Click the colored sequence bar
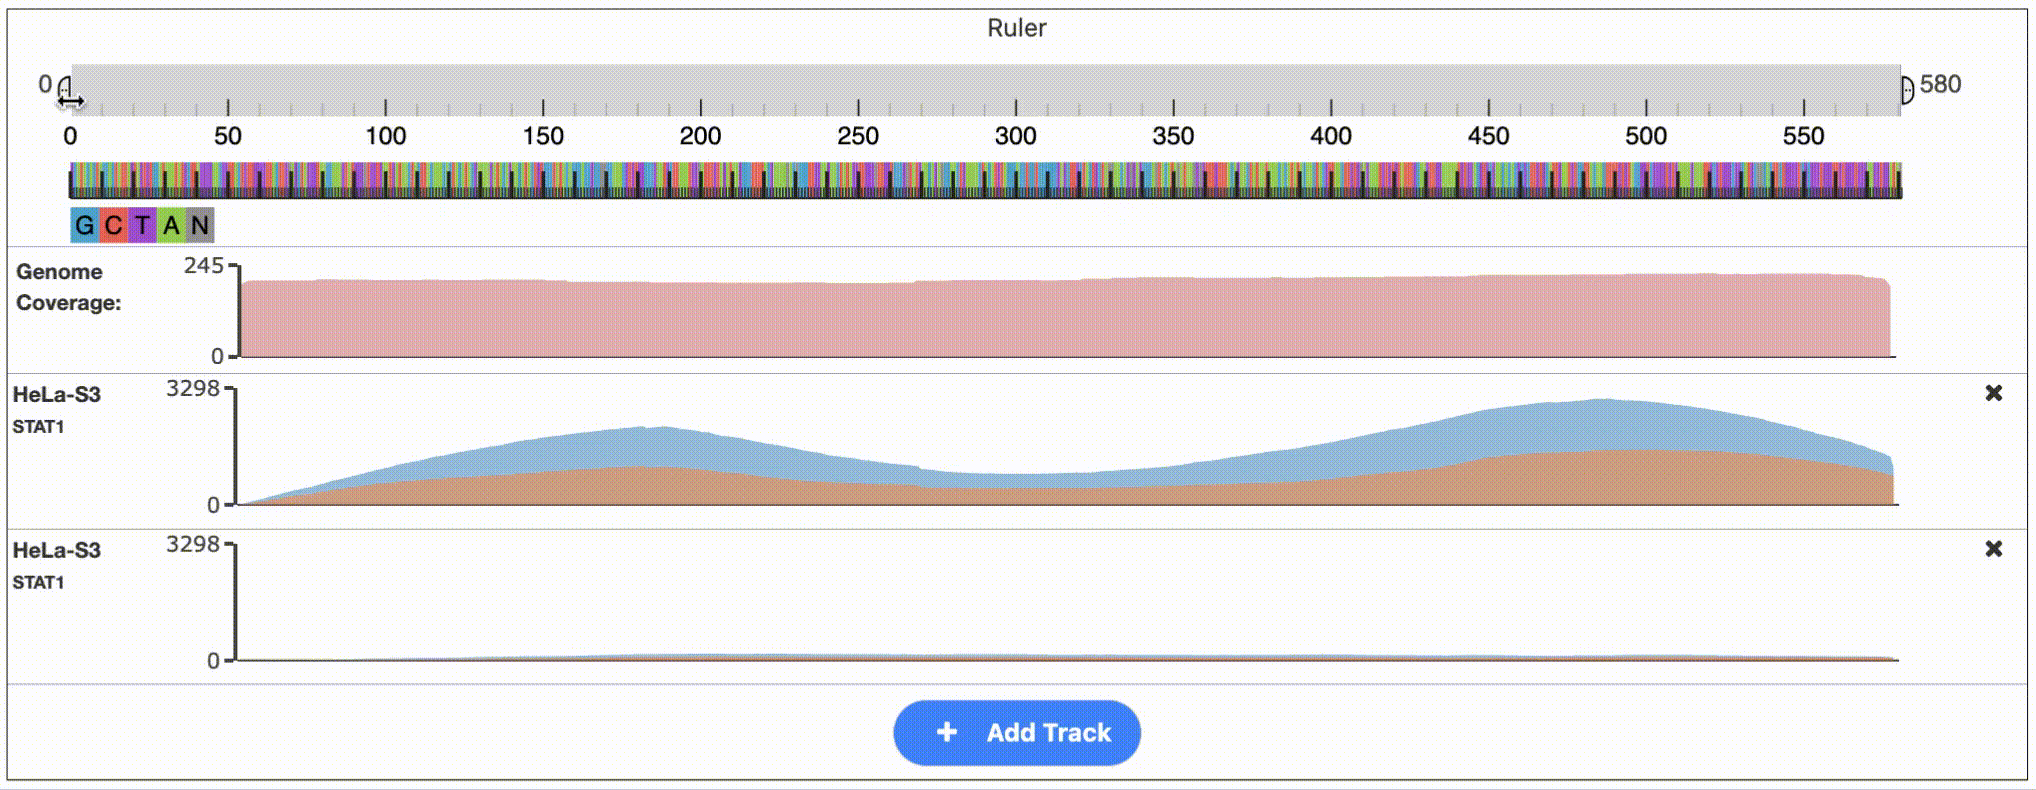This screenshot has height=790, width=2036. pyautogui.click(x=985, y=180)
